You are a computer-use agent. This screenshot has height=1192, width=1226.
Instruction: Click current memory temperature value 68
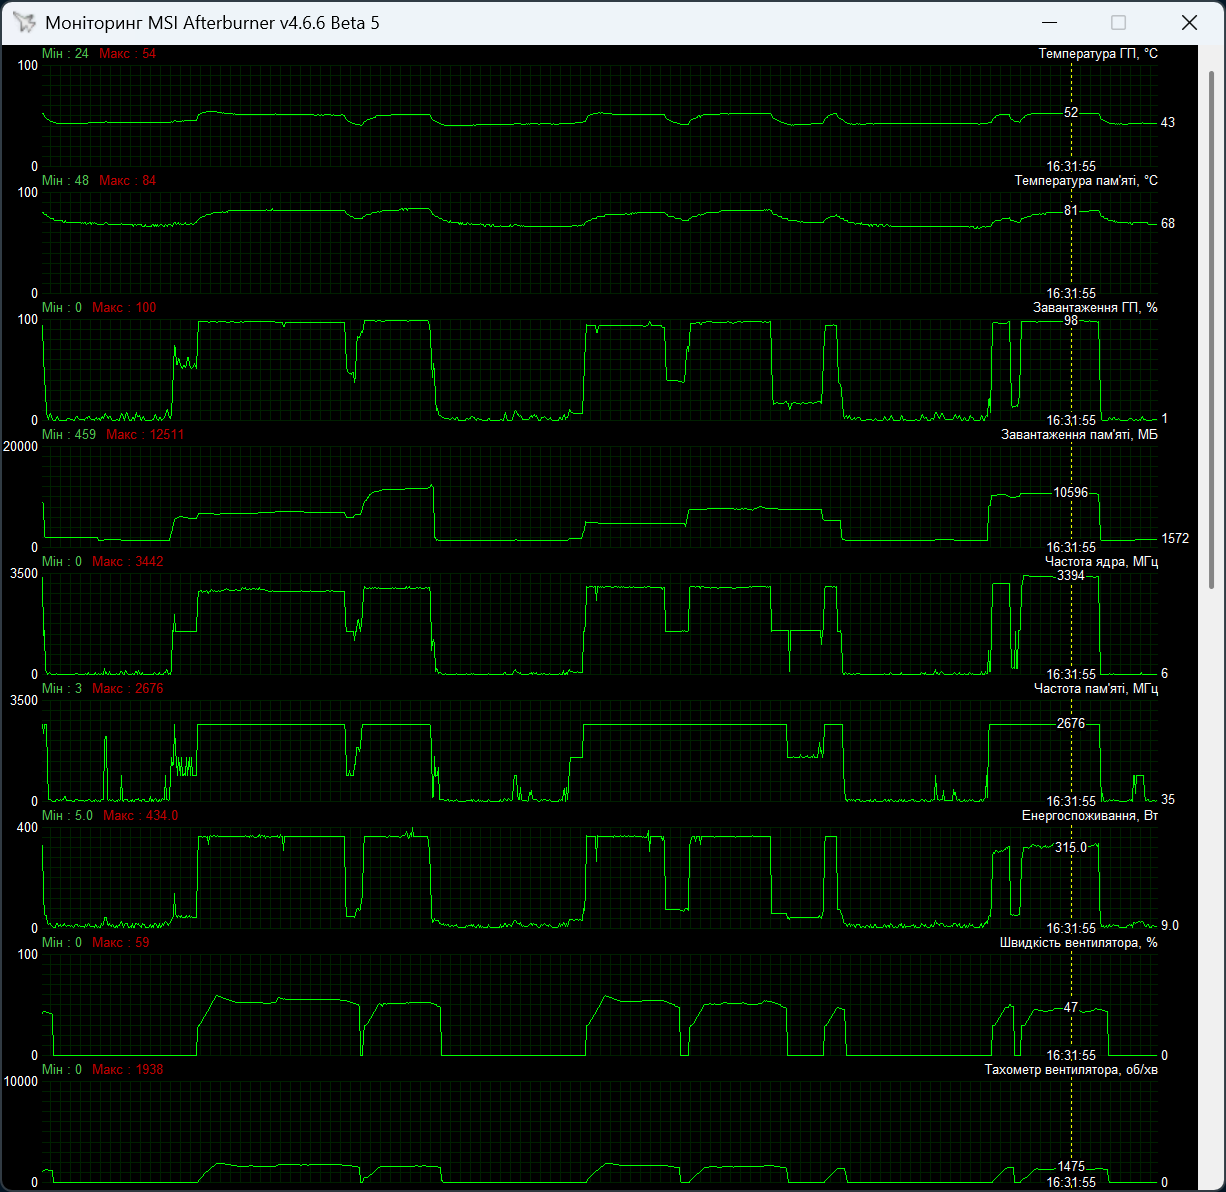[1168, 223]
